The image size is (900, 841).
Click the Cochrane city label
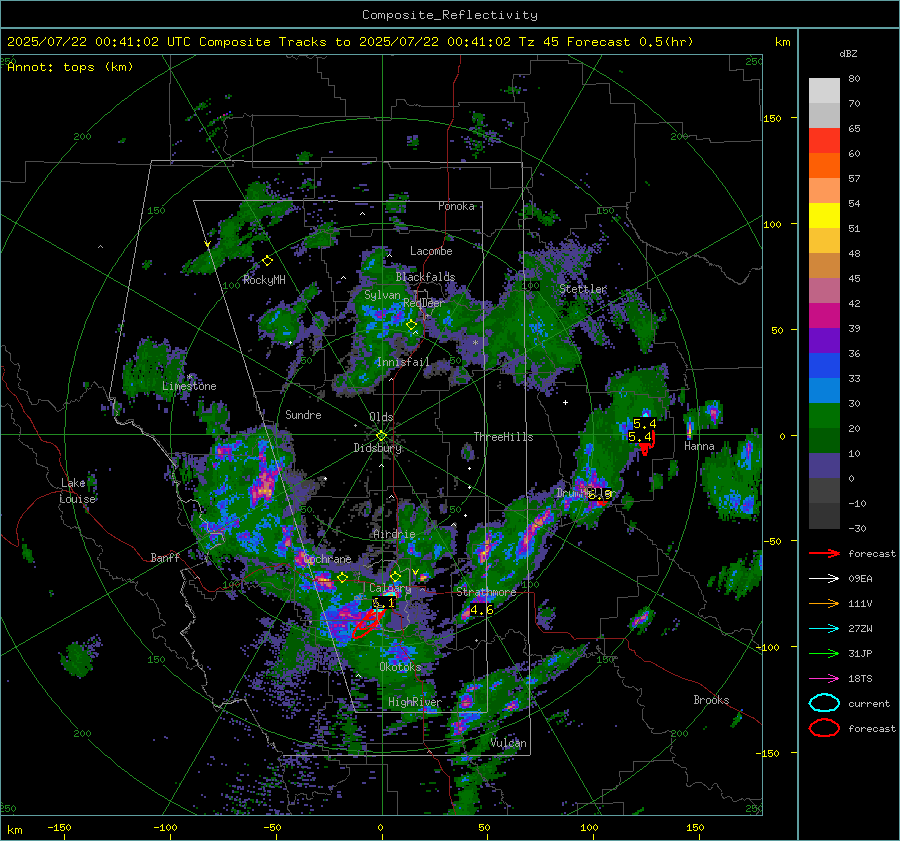327,559
